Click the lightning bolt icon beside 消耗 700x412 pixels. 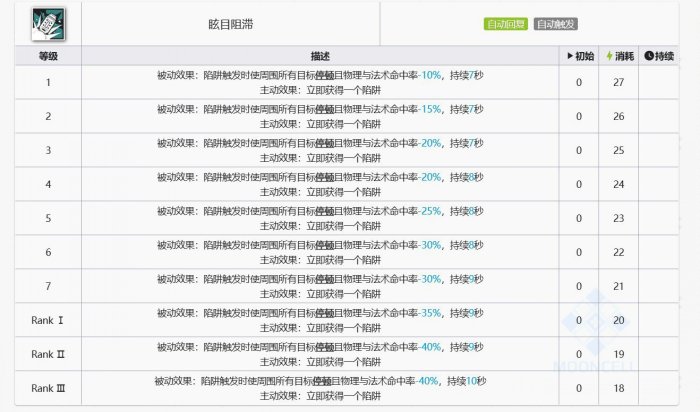[610, 56]
